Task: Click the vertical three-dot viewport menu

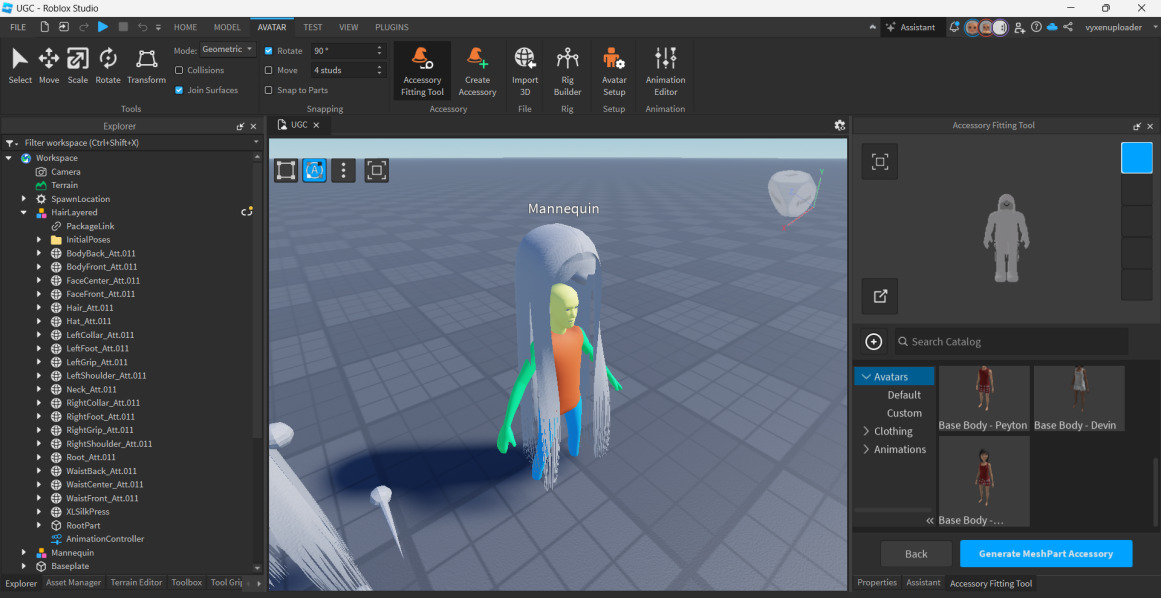Action: 343,170
